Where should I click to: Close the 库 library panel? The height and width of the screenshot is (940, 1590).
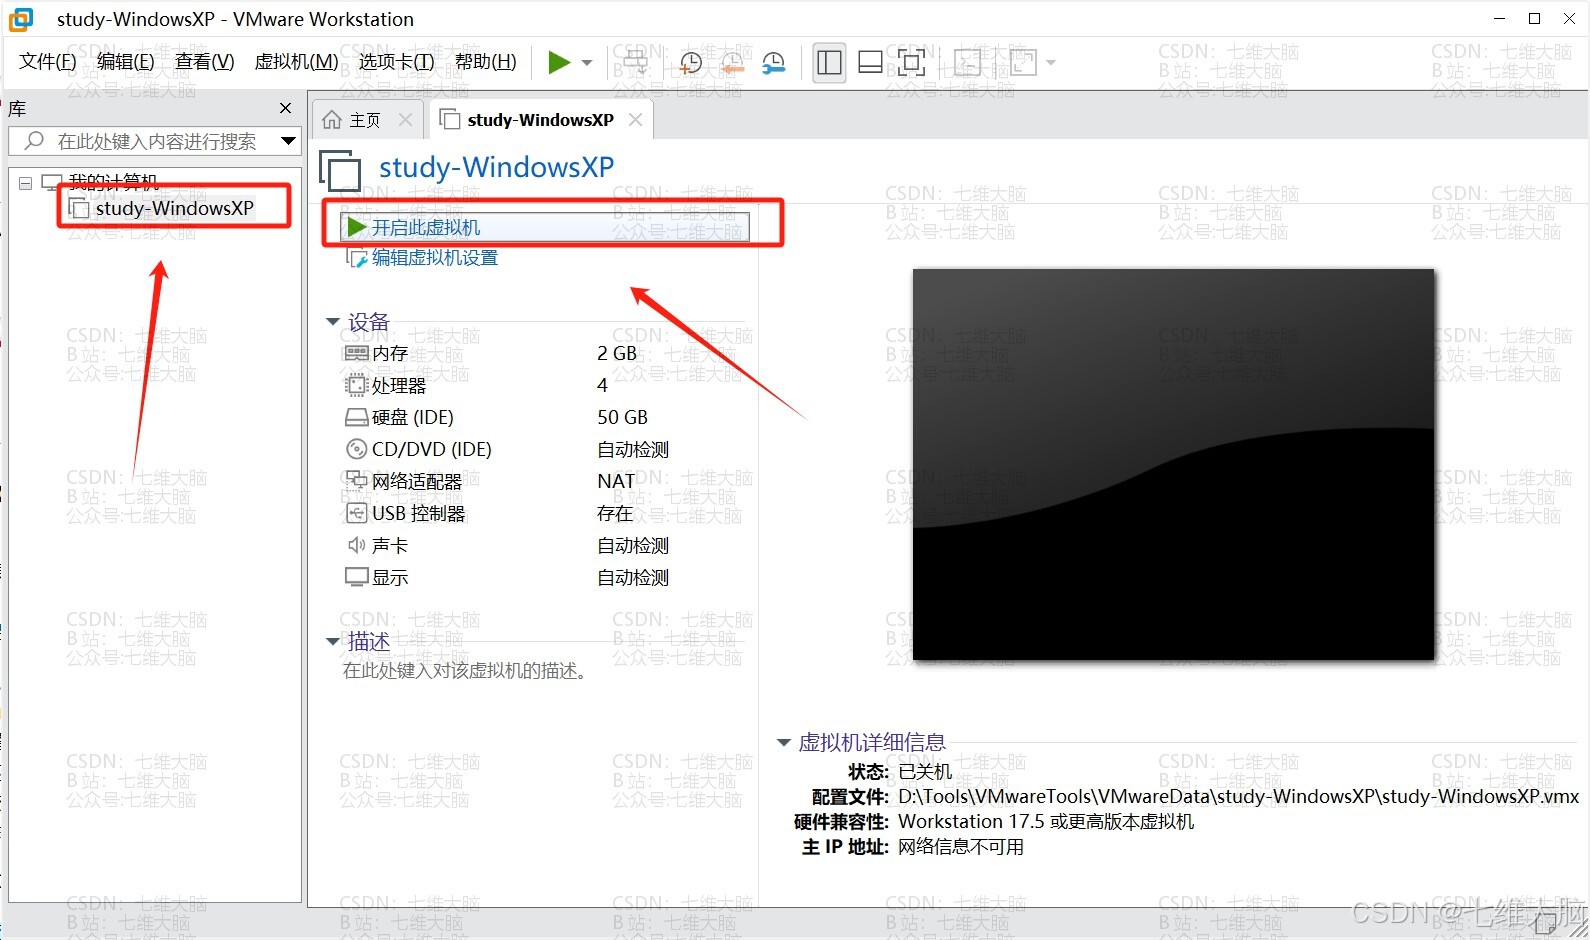coord(285,108)
